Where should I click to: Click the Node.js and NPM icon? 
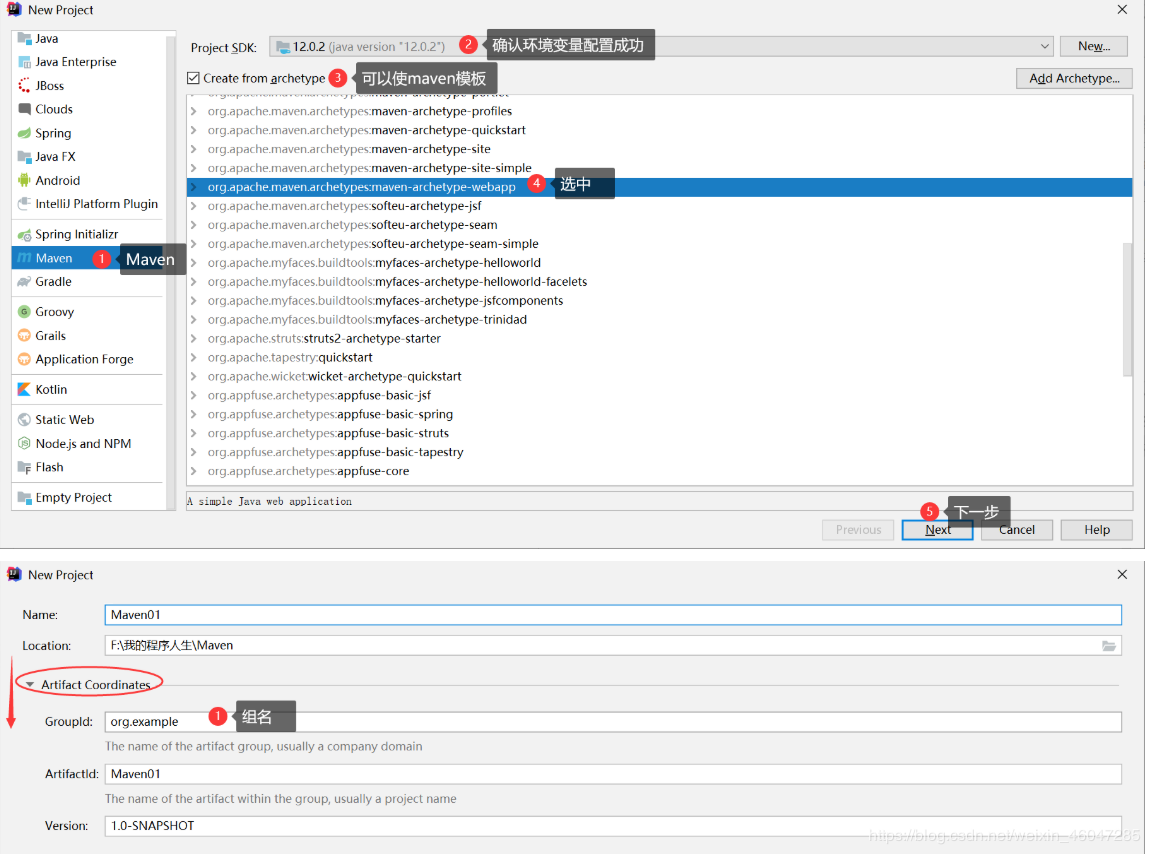[24, 444]
